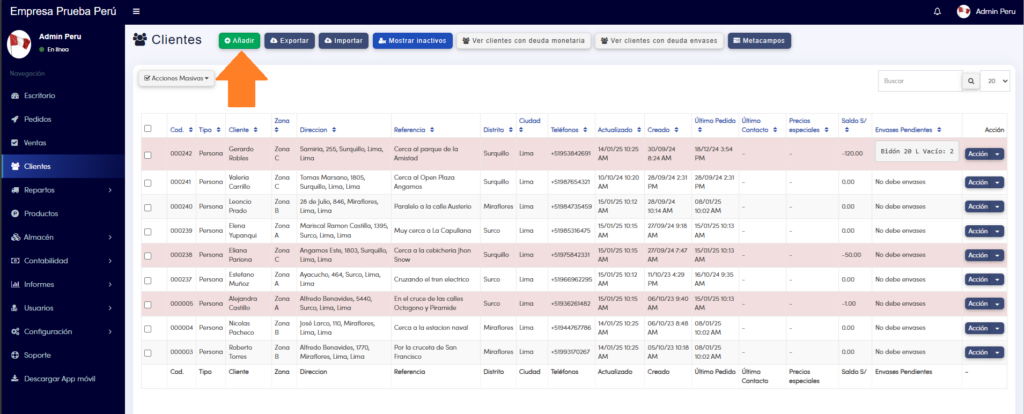Screen dimensions: 1024x414
Task: Toggle the hamburger menu icon
Action: point(136,12)
